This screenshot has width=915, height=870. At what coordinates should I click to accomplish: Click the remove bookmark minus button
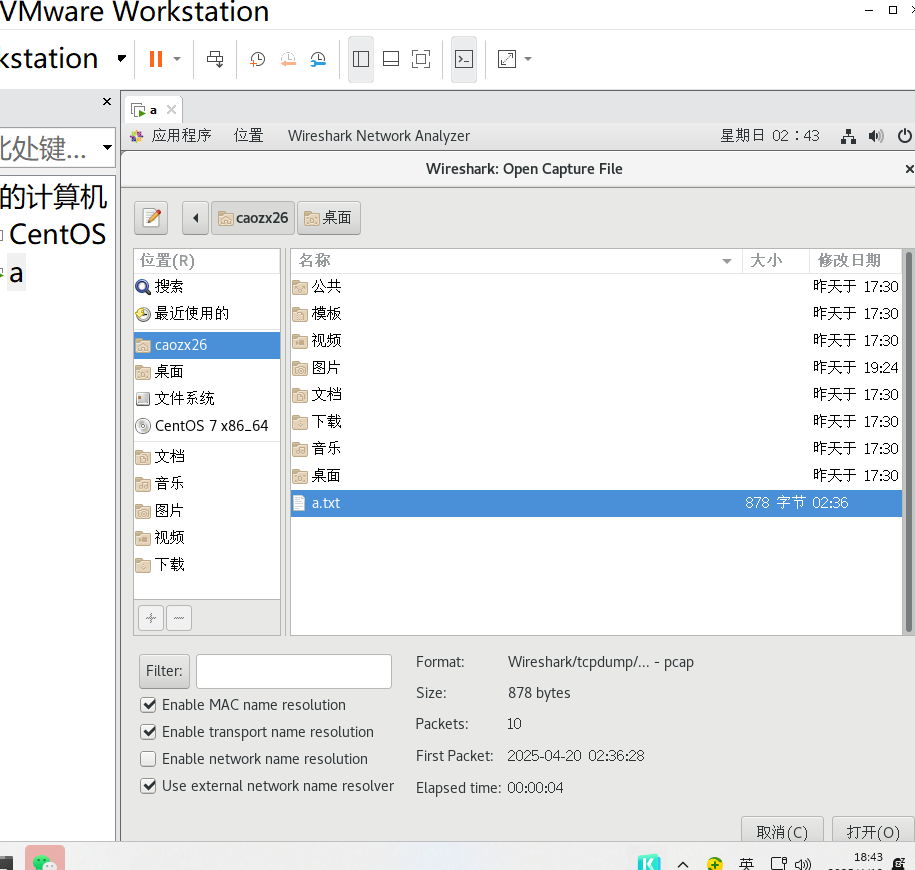[x=179, y=618]
